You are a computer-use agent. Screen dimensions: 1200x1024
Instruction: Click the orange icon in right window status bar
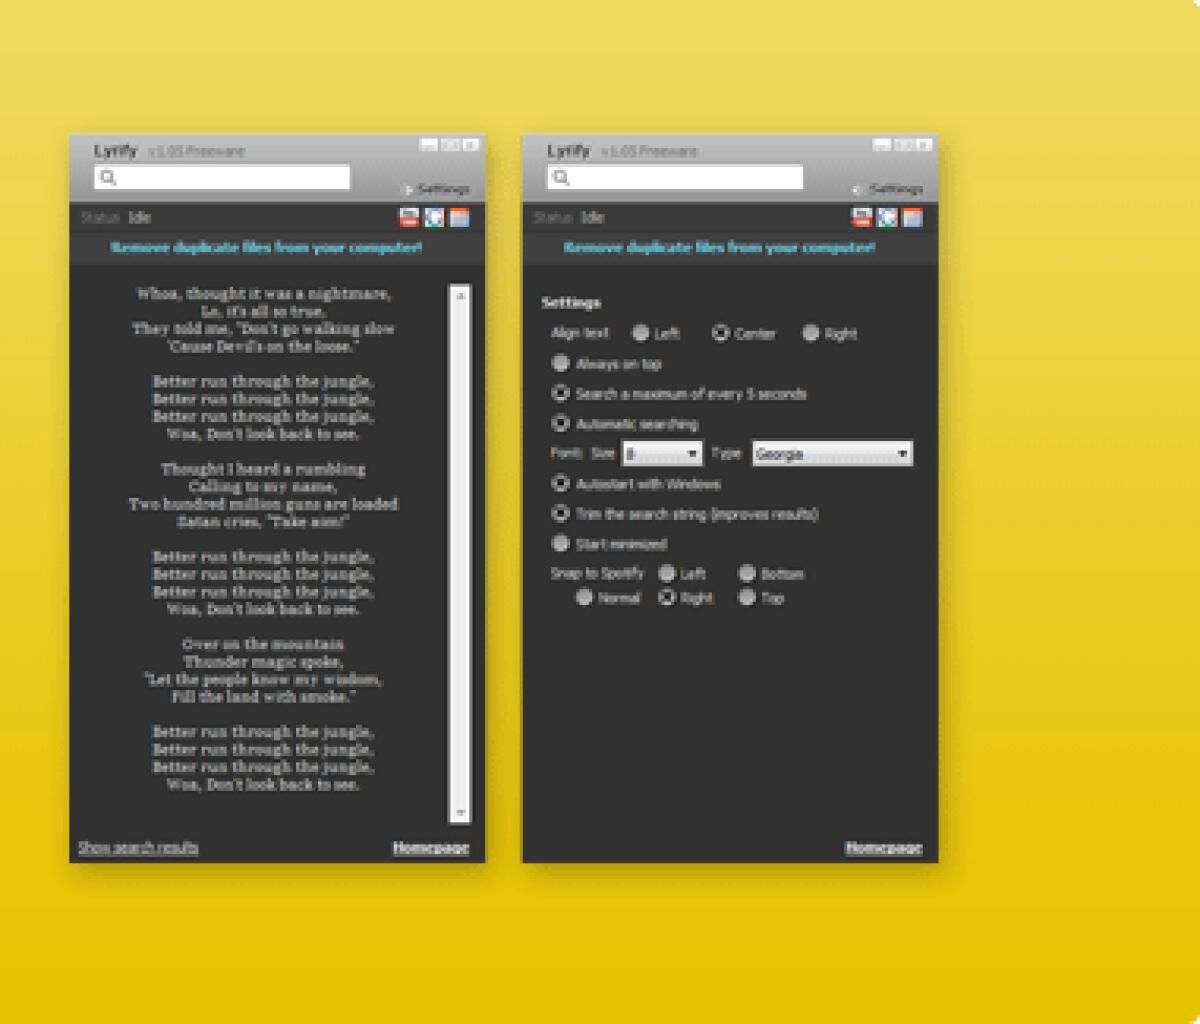(x=912, y=218)
